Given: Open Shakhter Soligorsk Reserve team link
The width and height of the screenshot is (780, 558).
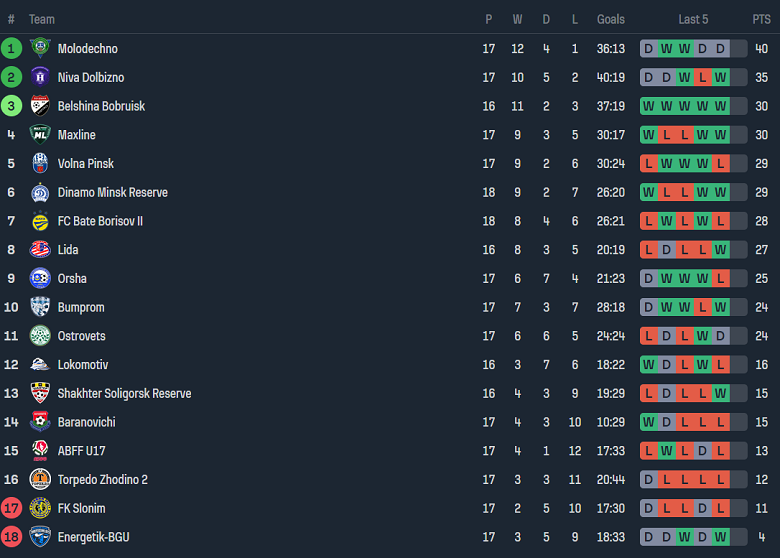Looking at the screenshot, I should click(124, 394).
